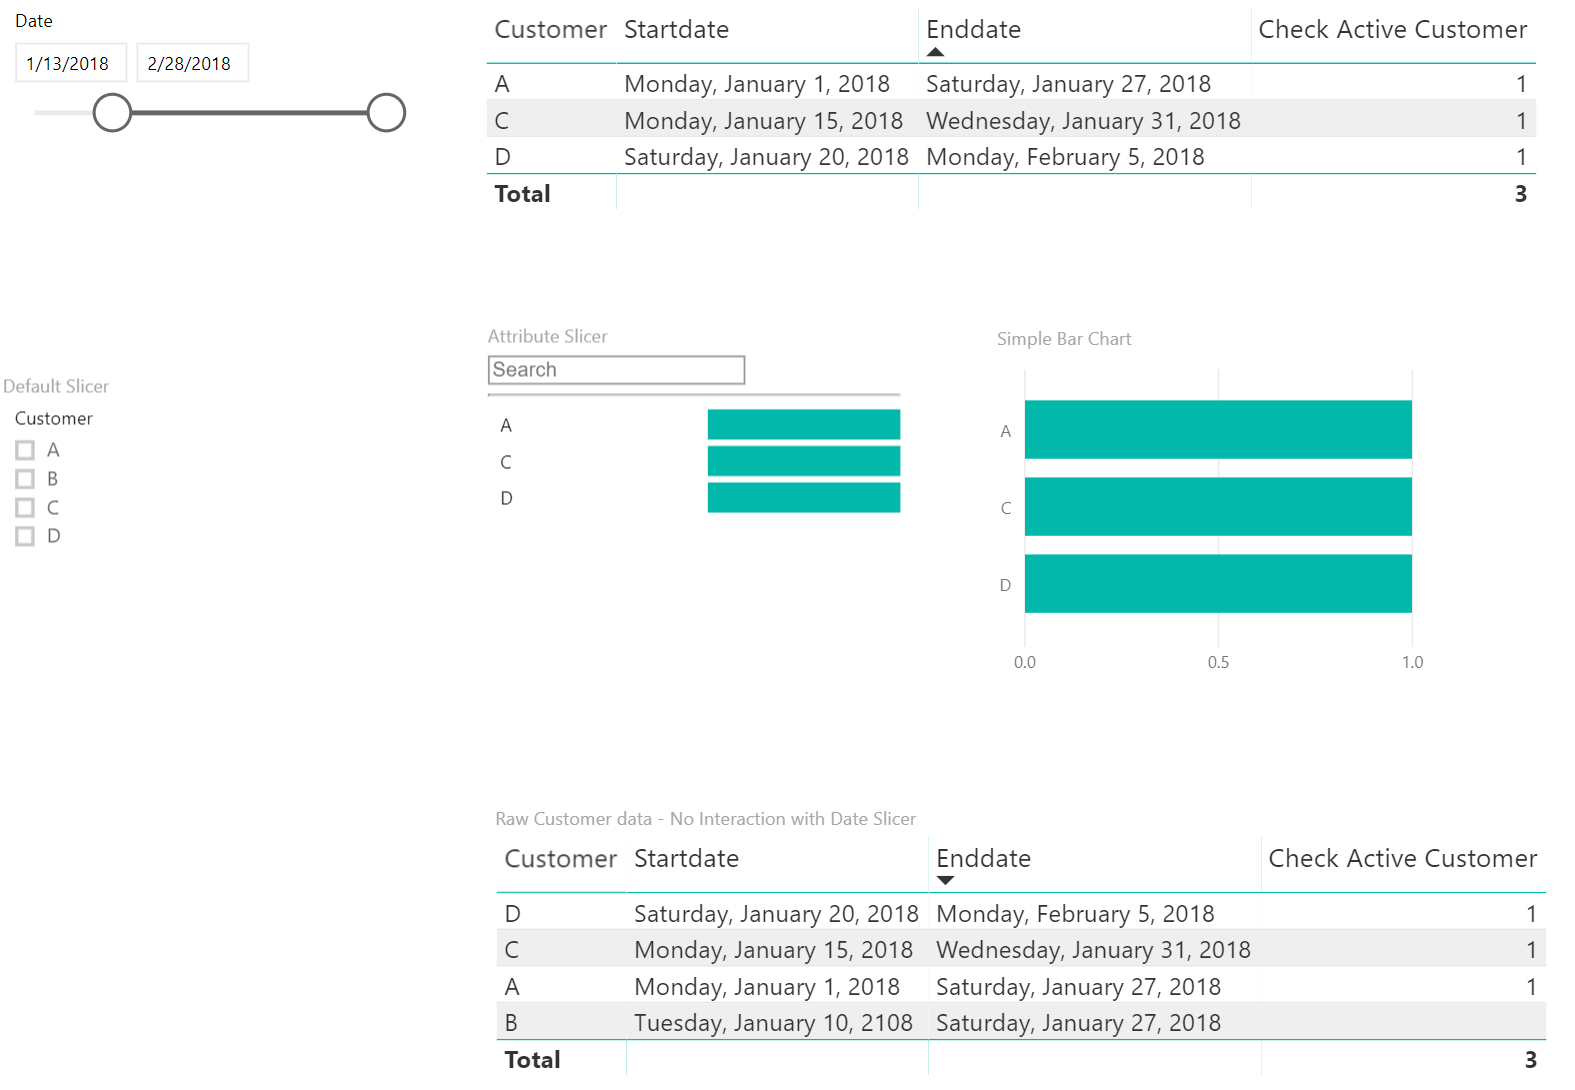The height and width of the screenshot is (1090, 1575).
Task: Click 'Saturday, January 20, 2018' in raw data table
Action: coord(776,914)
